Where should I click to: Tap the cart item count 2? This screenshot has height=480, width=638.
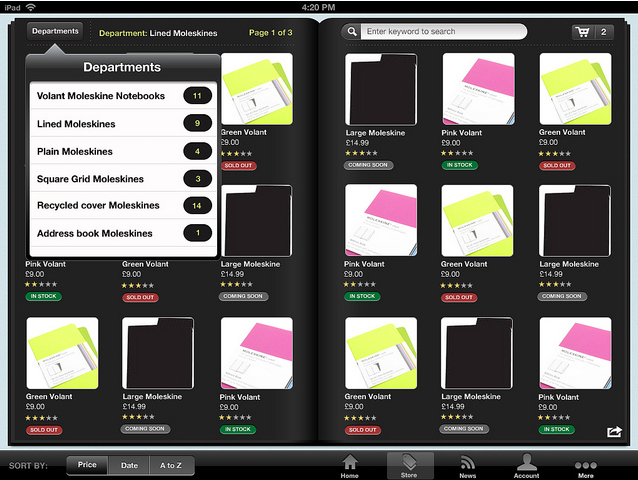click(x=604, y=32)
